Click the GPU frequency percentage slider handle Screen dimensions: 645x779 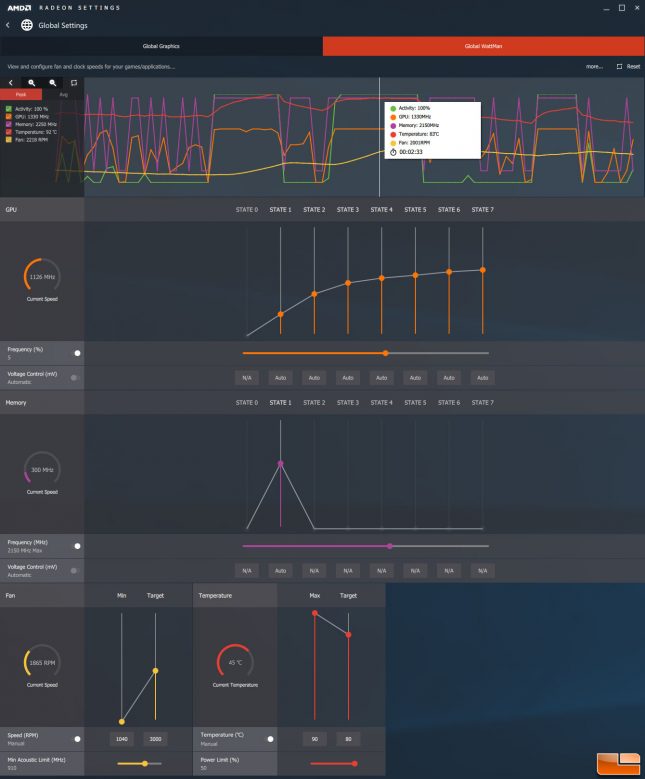coord(386,353)
